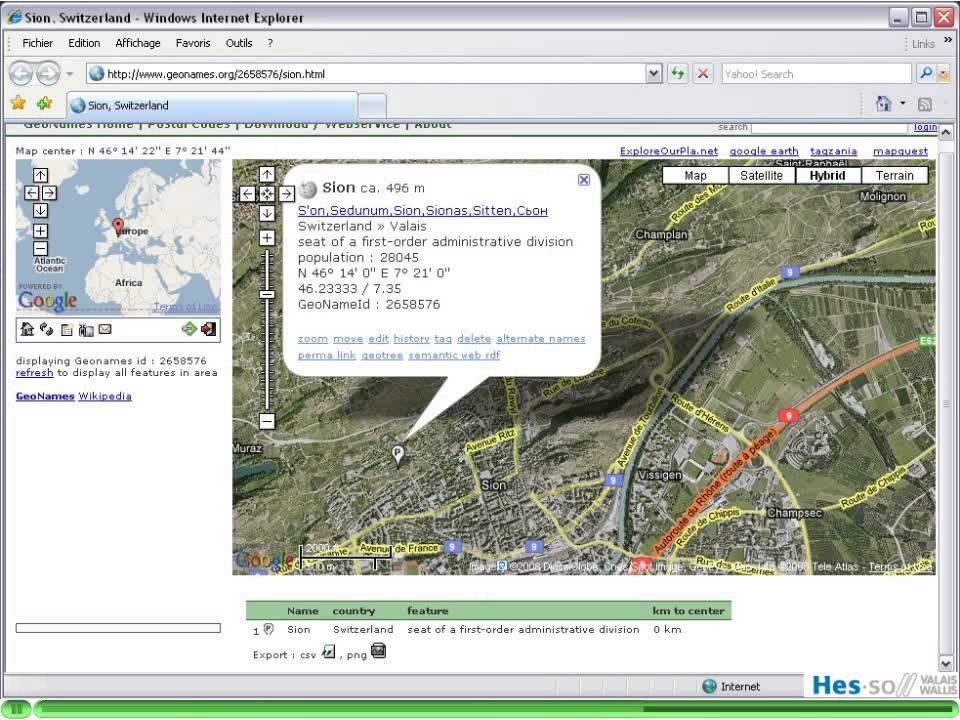Expand the Home button dropdown arrow
This screenshot has width=960, height=720.
(x=902, y=103)
